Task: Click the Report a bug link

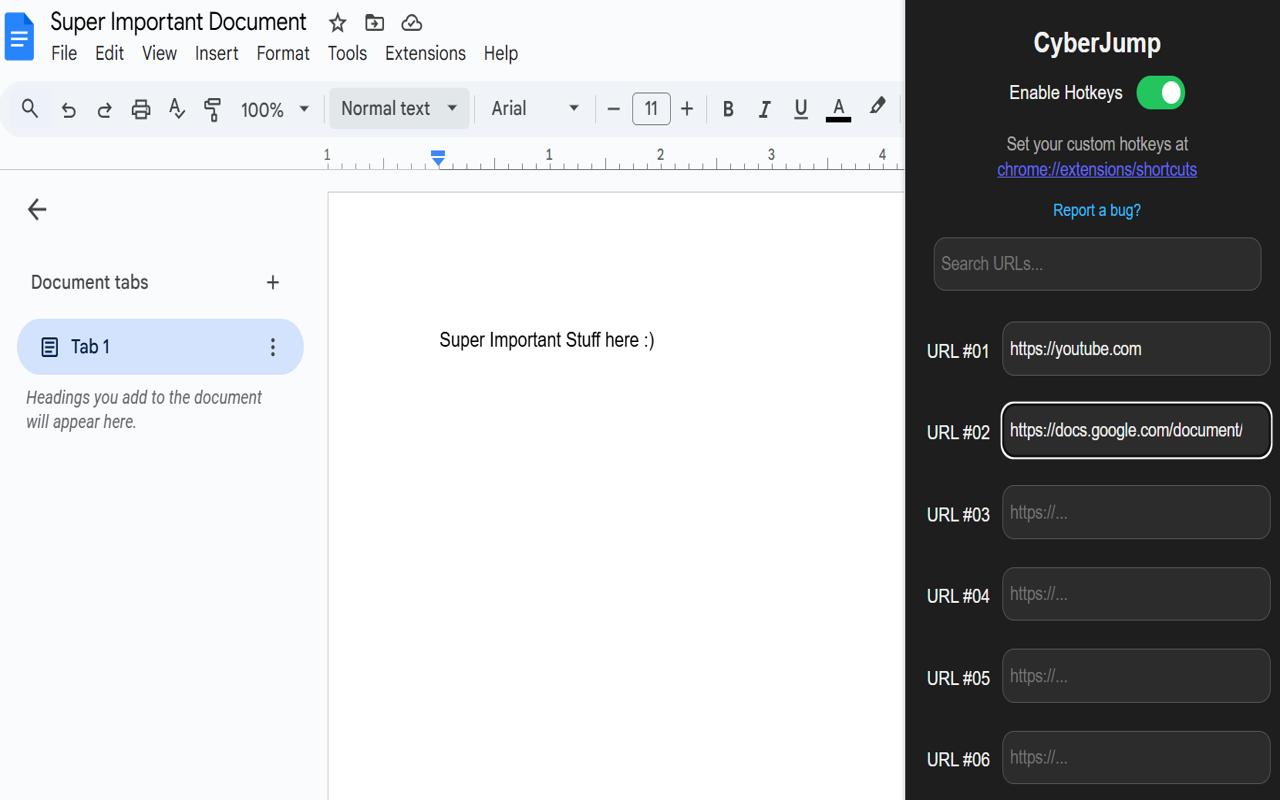Action: click(x=1097, y=210)
